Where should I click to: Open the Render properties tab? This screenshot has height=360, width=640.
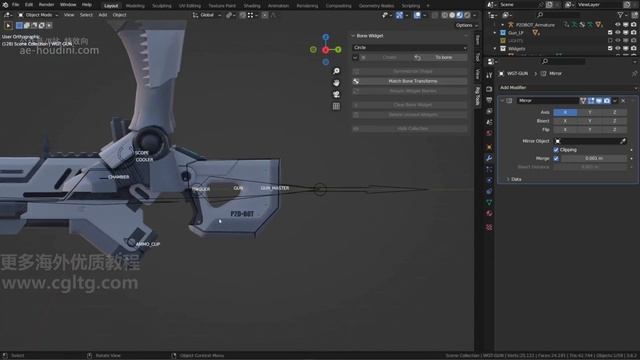point(489,89)
